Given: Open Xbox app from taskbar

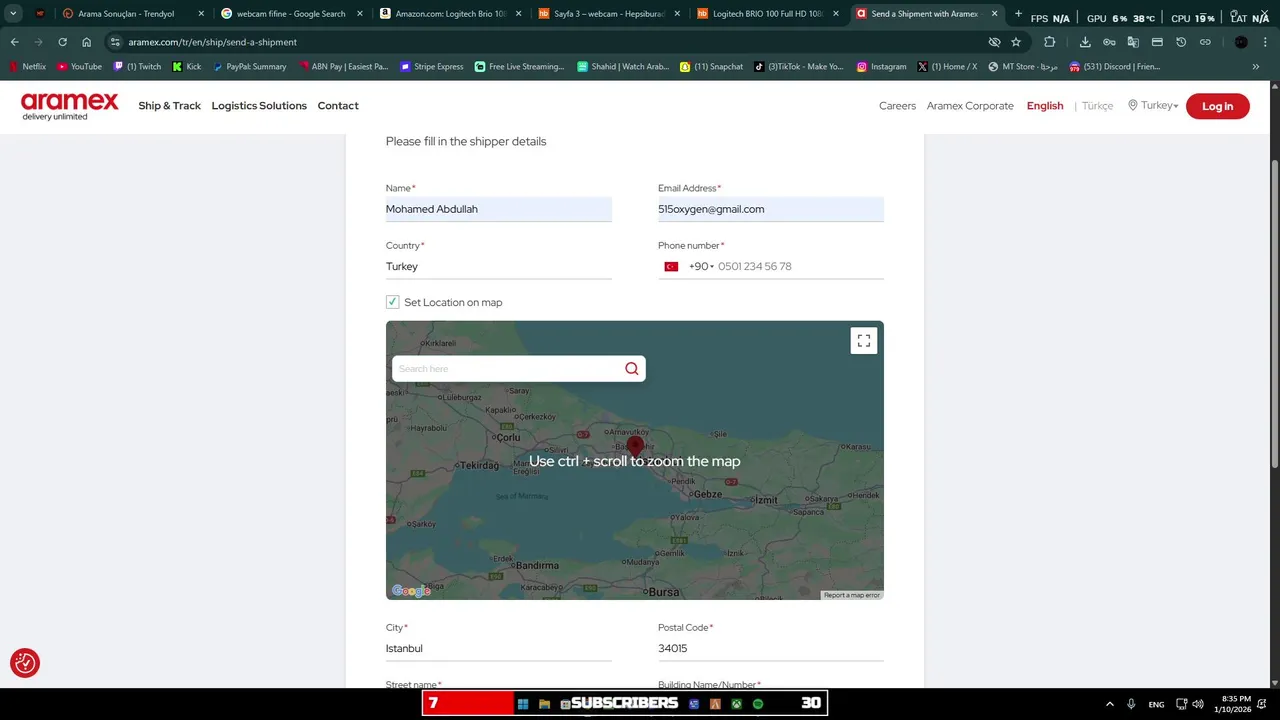Looking at the screenshot, I should [736, 704].
